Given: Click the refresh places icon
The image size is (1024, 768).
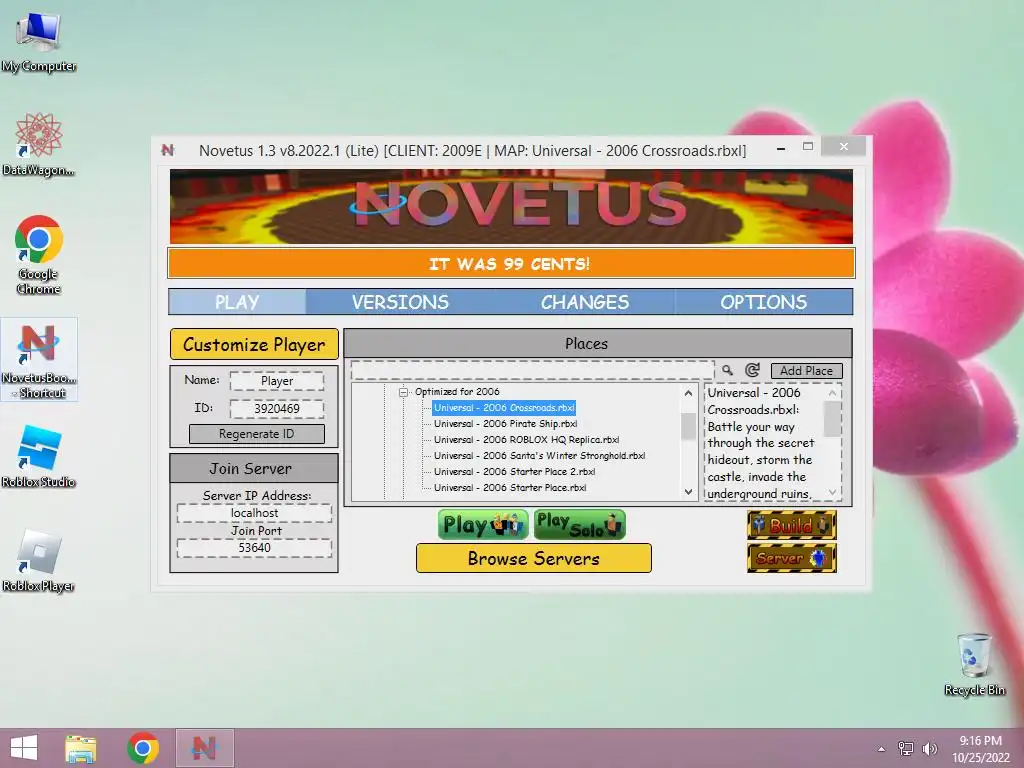Looking at the screenshot, I should 752,370.
